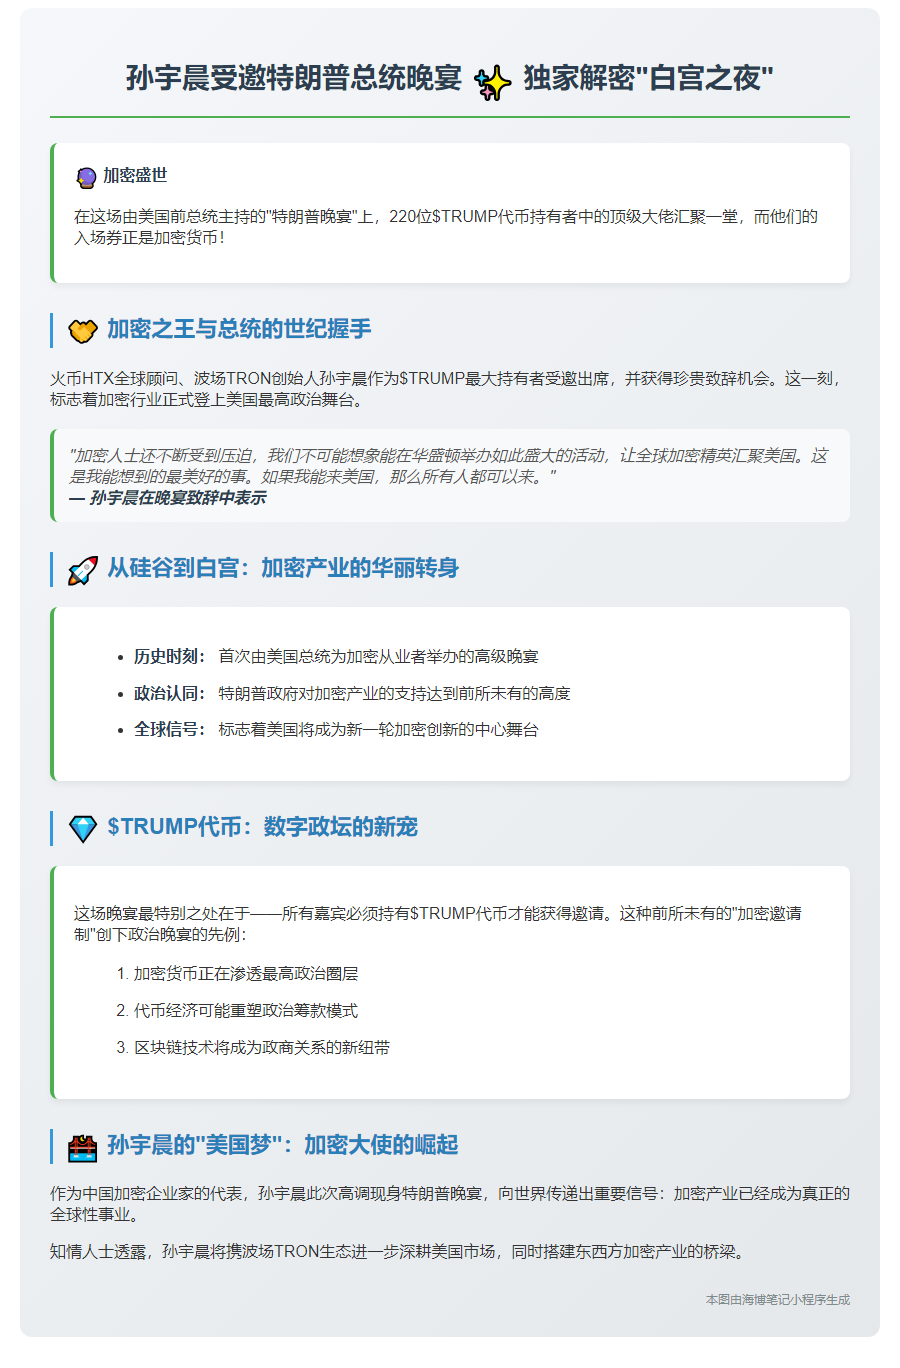The height and width of the screenshot is (1368, 900).
Task: Click the main title 孙宇晨受邀特朗普总统晚宴
Action: tap(294, 78)
